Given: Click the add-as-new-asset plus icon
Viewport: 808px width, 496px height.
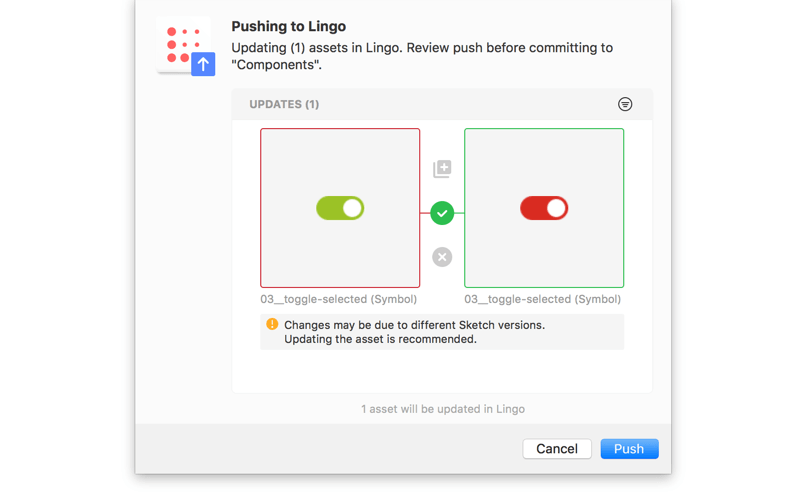Looking at the screenshot, I should [442, 169].
